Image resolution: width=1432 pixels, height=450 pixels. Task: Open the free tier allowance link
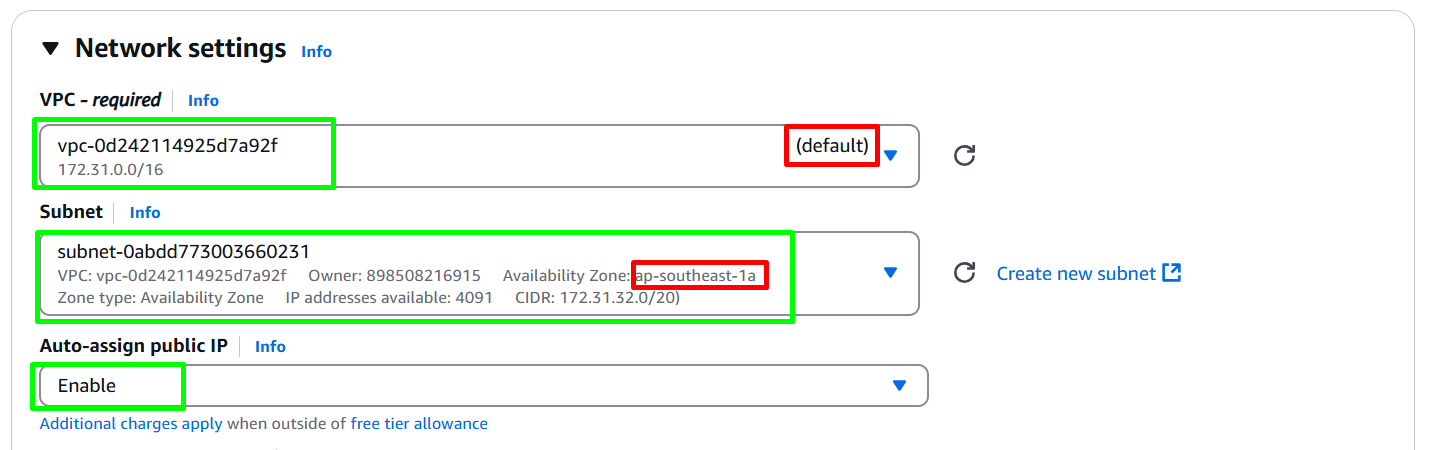pos(419,423)
